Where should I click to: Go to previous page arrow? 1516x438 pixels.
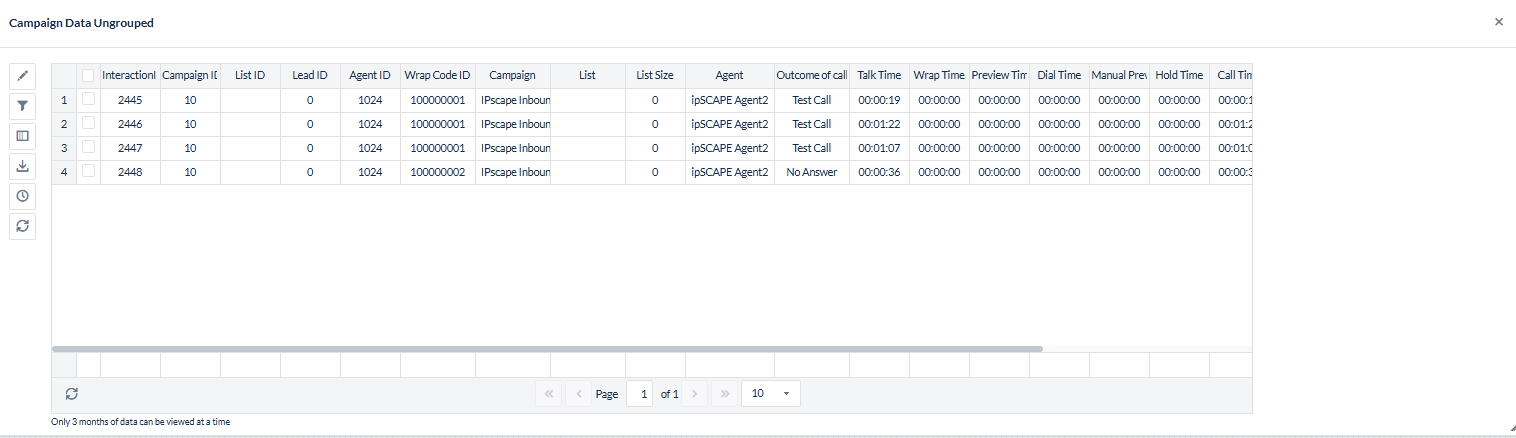579,394
